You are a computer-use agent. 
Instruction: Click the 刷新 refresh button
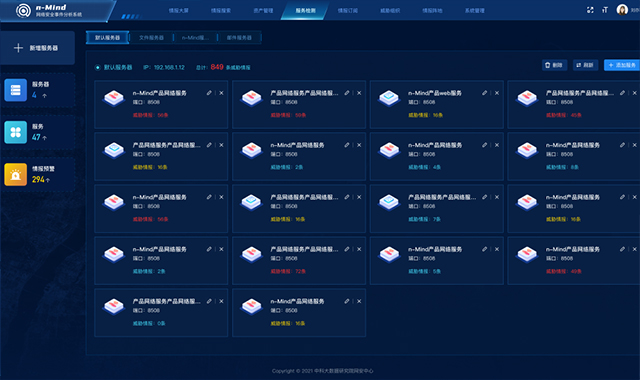tap(586, 65)
